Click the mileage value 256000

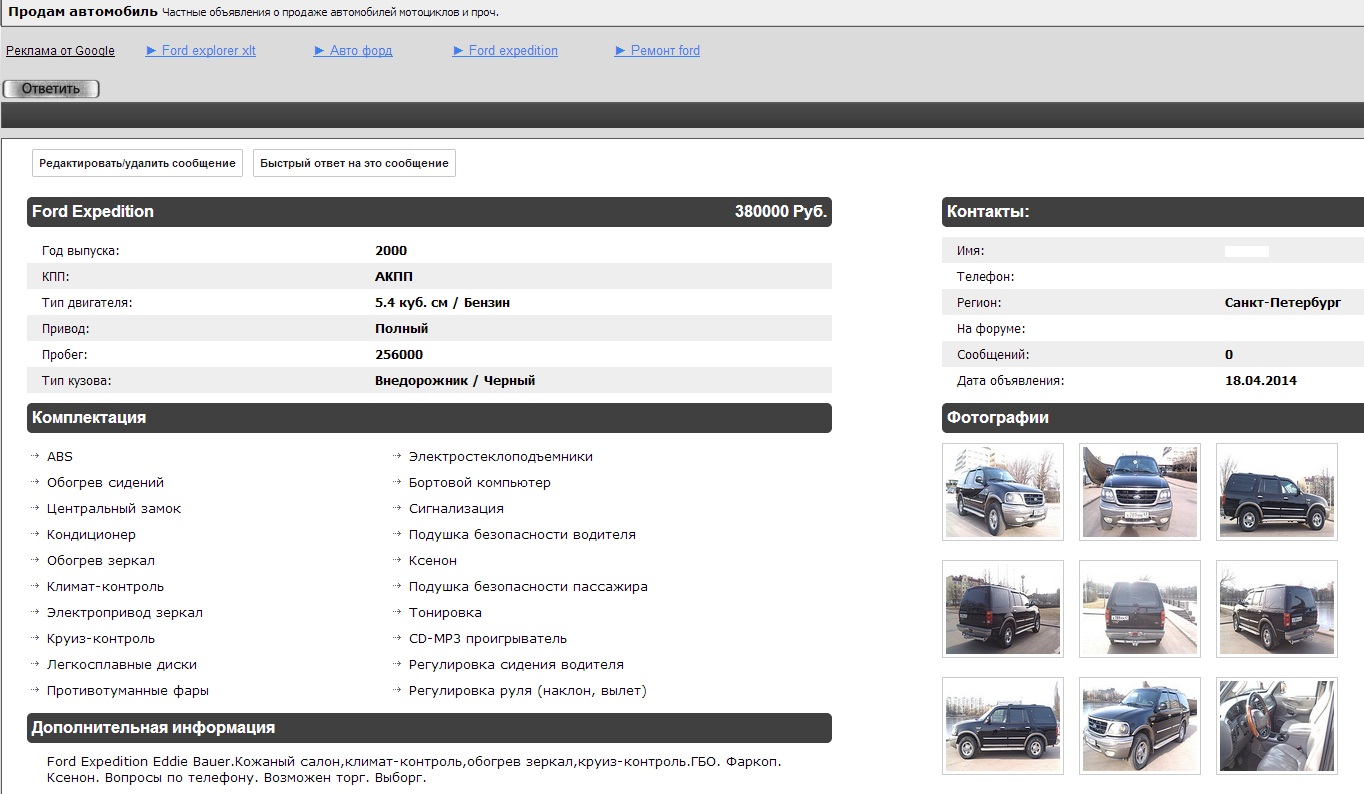pos(399,355)
